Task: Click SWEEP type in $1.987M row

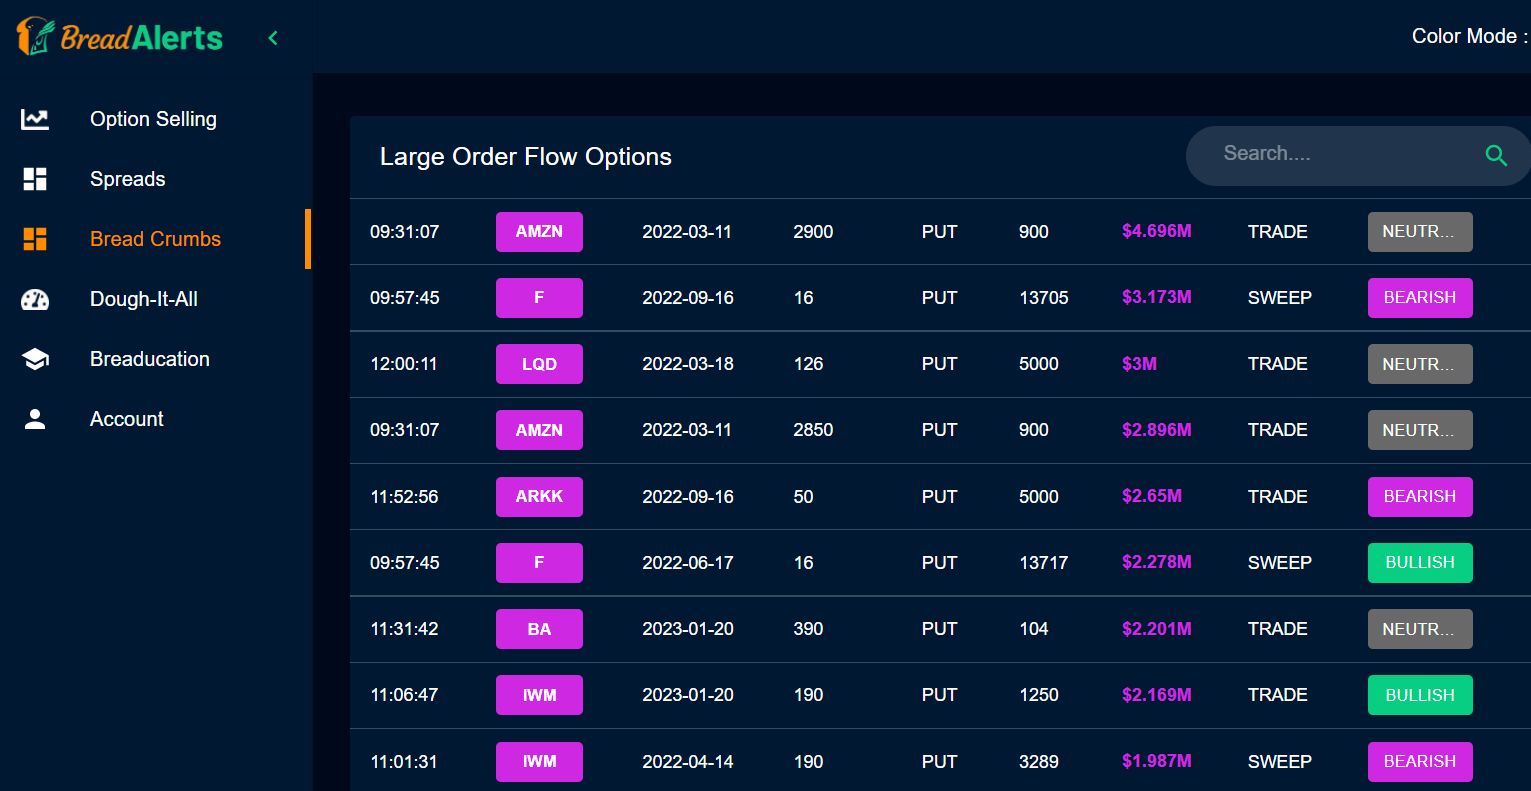Action: (x=1280, y=762)
